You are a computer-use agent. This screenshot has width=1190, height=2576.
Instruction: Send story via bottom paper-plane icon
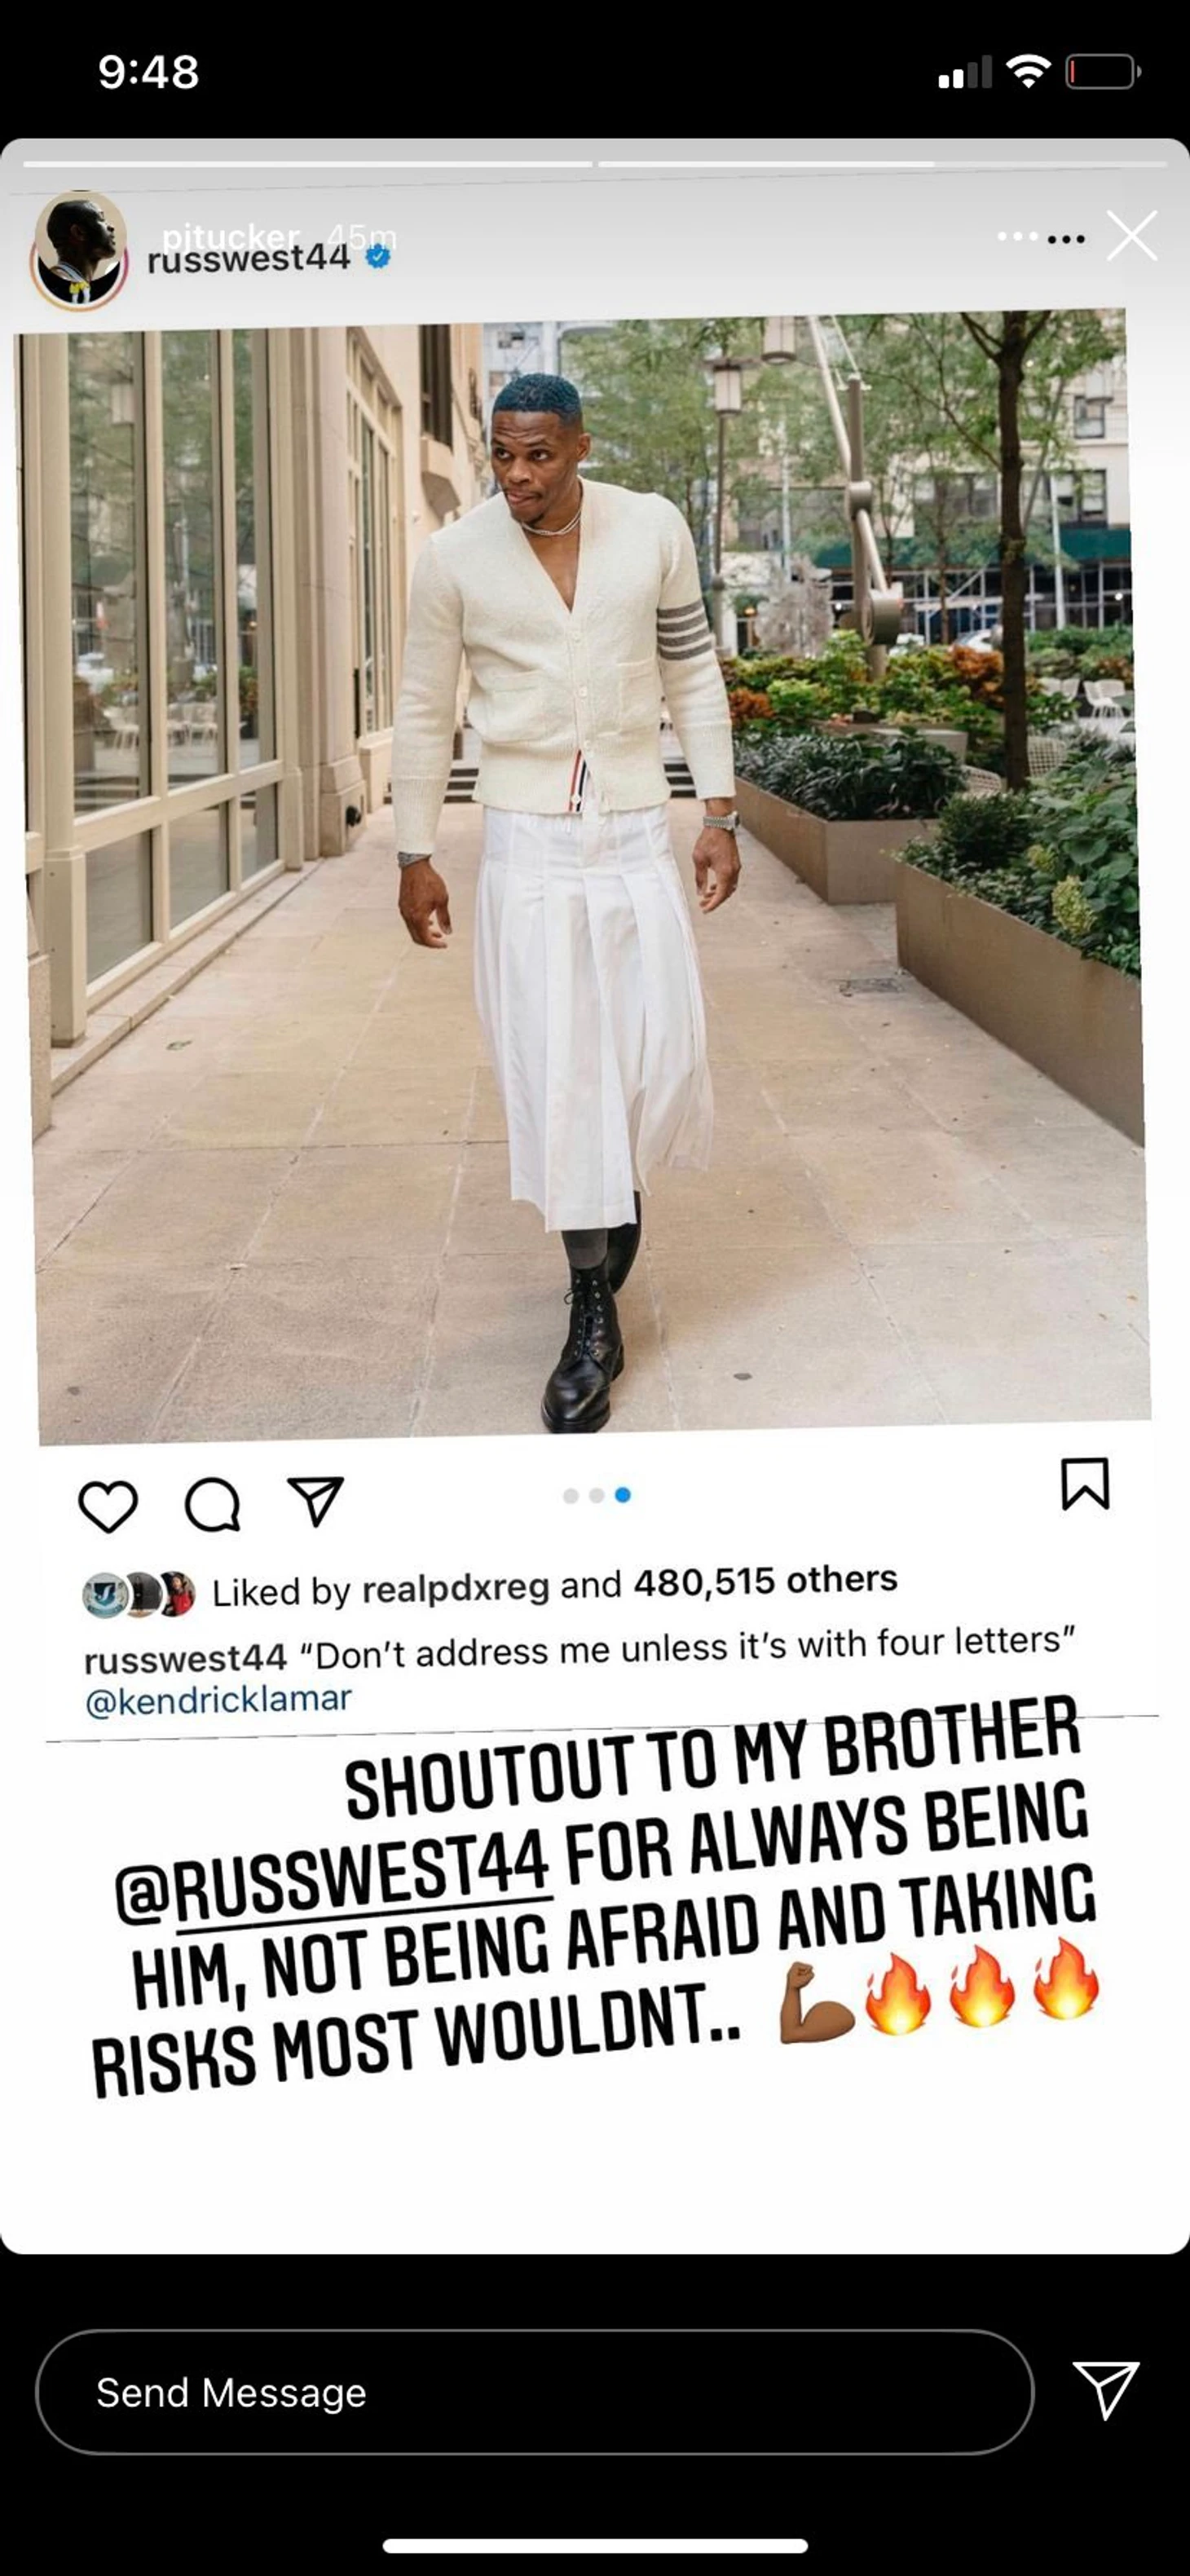coord(1105,2390)
